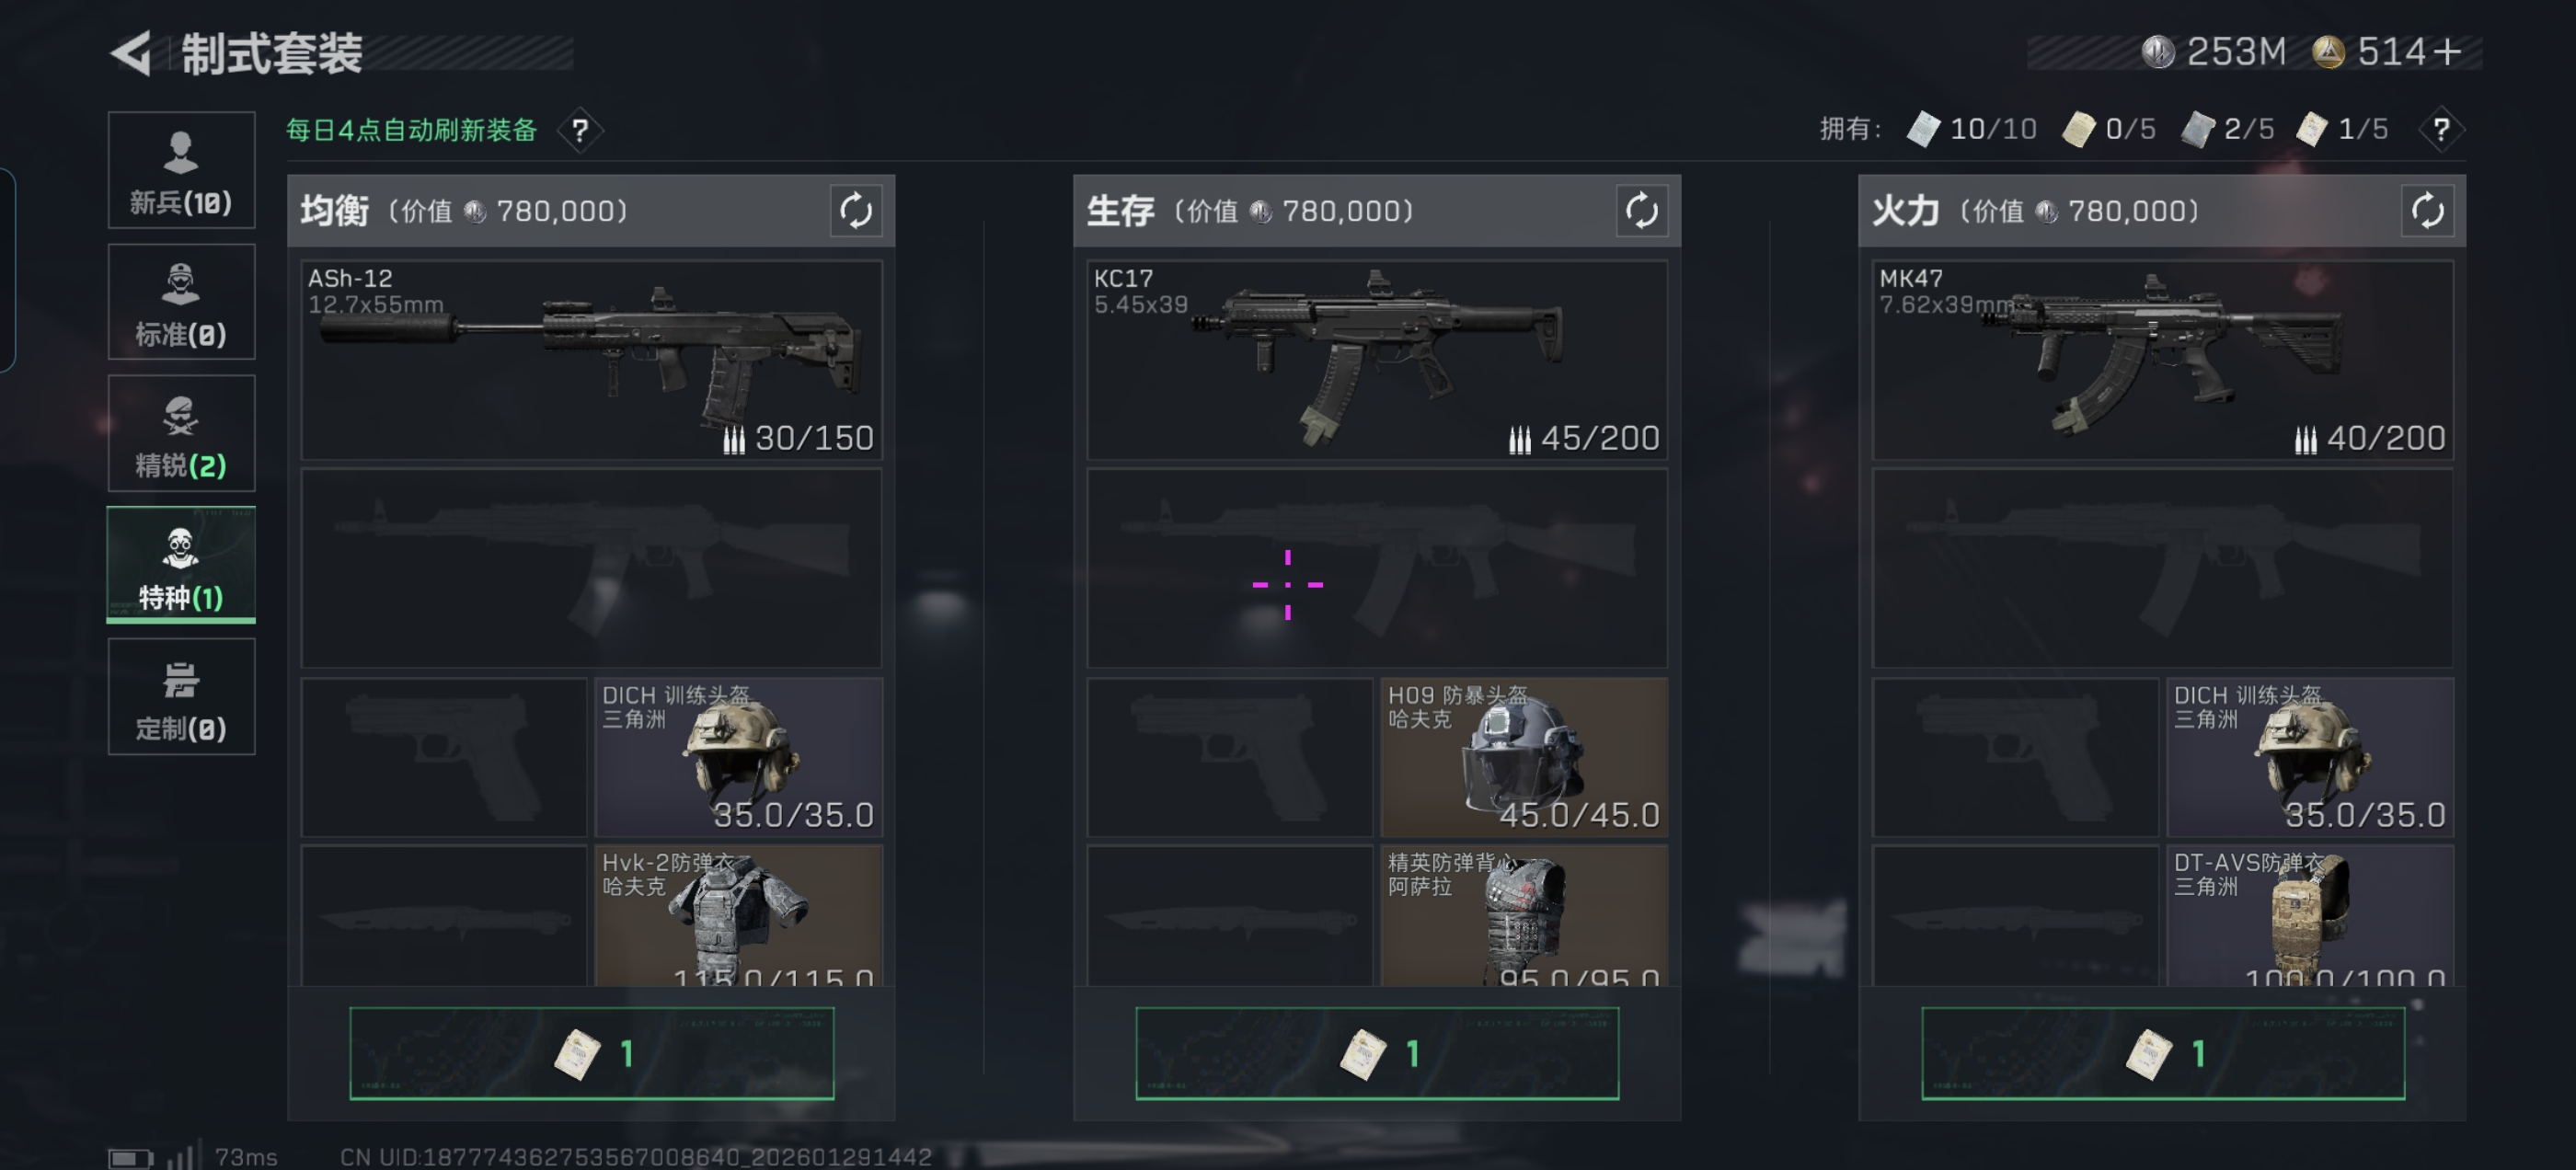Redeem the 均衡 set with one ticket
Screen dimensions: 2576x1170
point(591,1053)
